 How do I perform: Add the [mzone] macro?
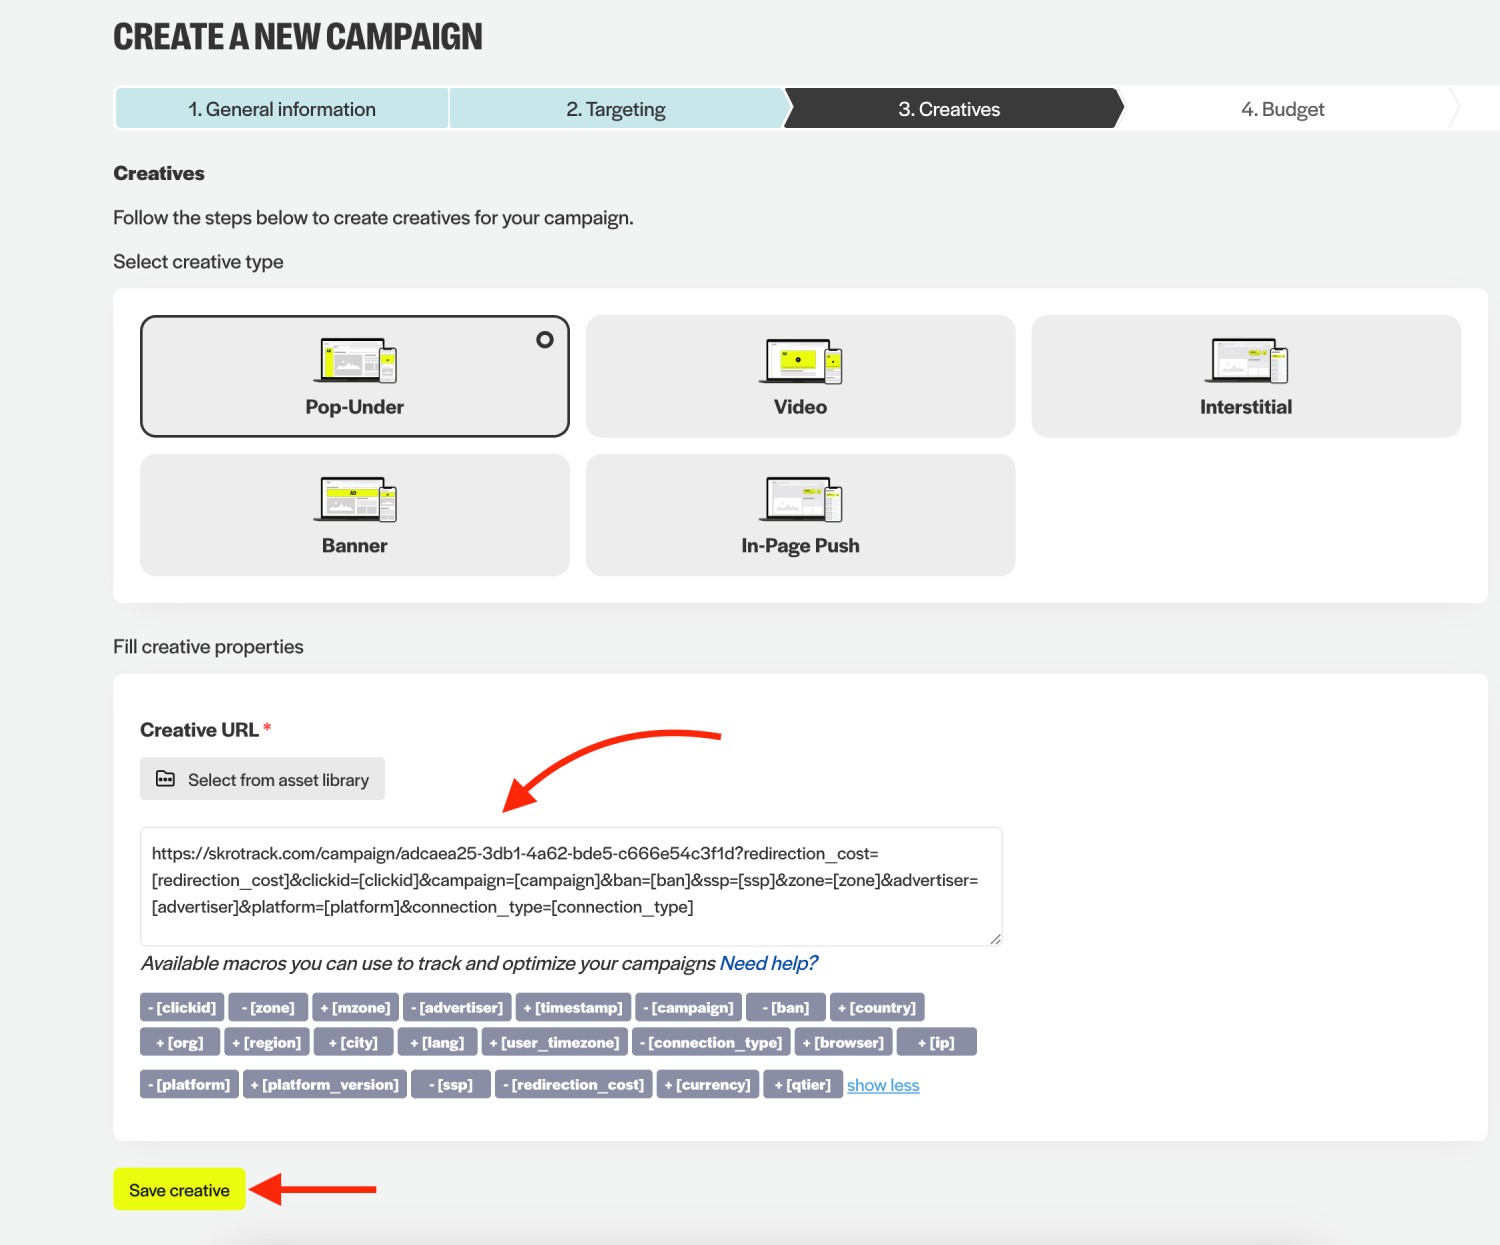(355, 1007)
